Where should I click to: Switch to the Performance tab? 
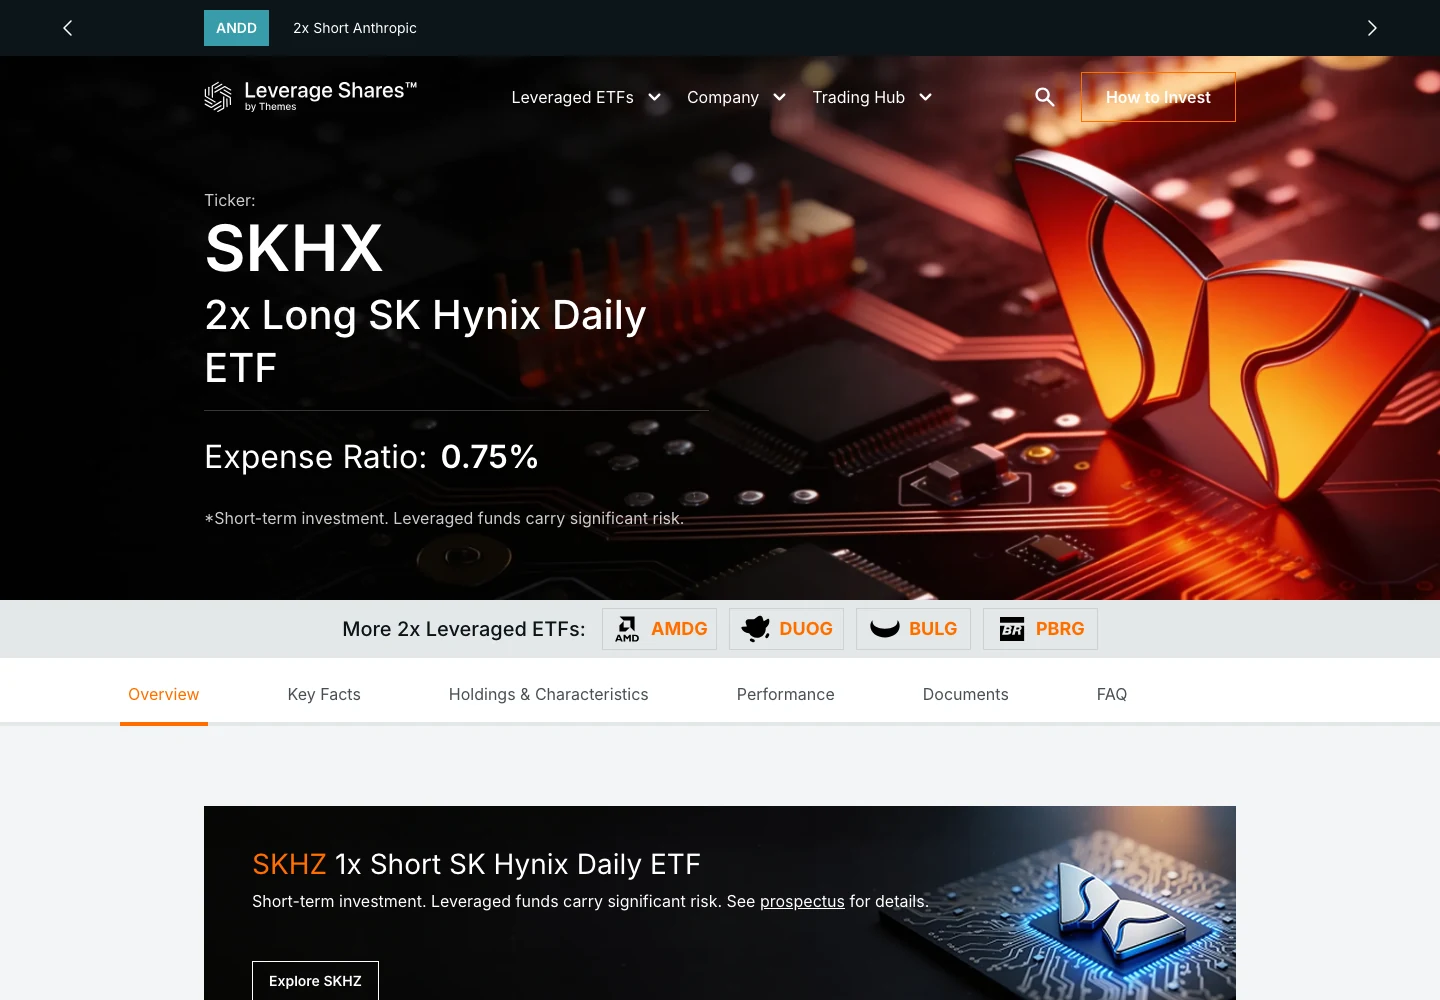pos(785,694)
